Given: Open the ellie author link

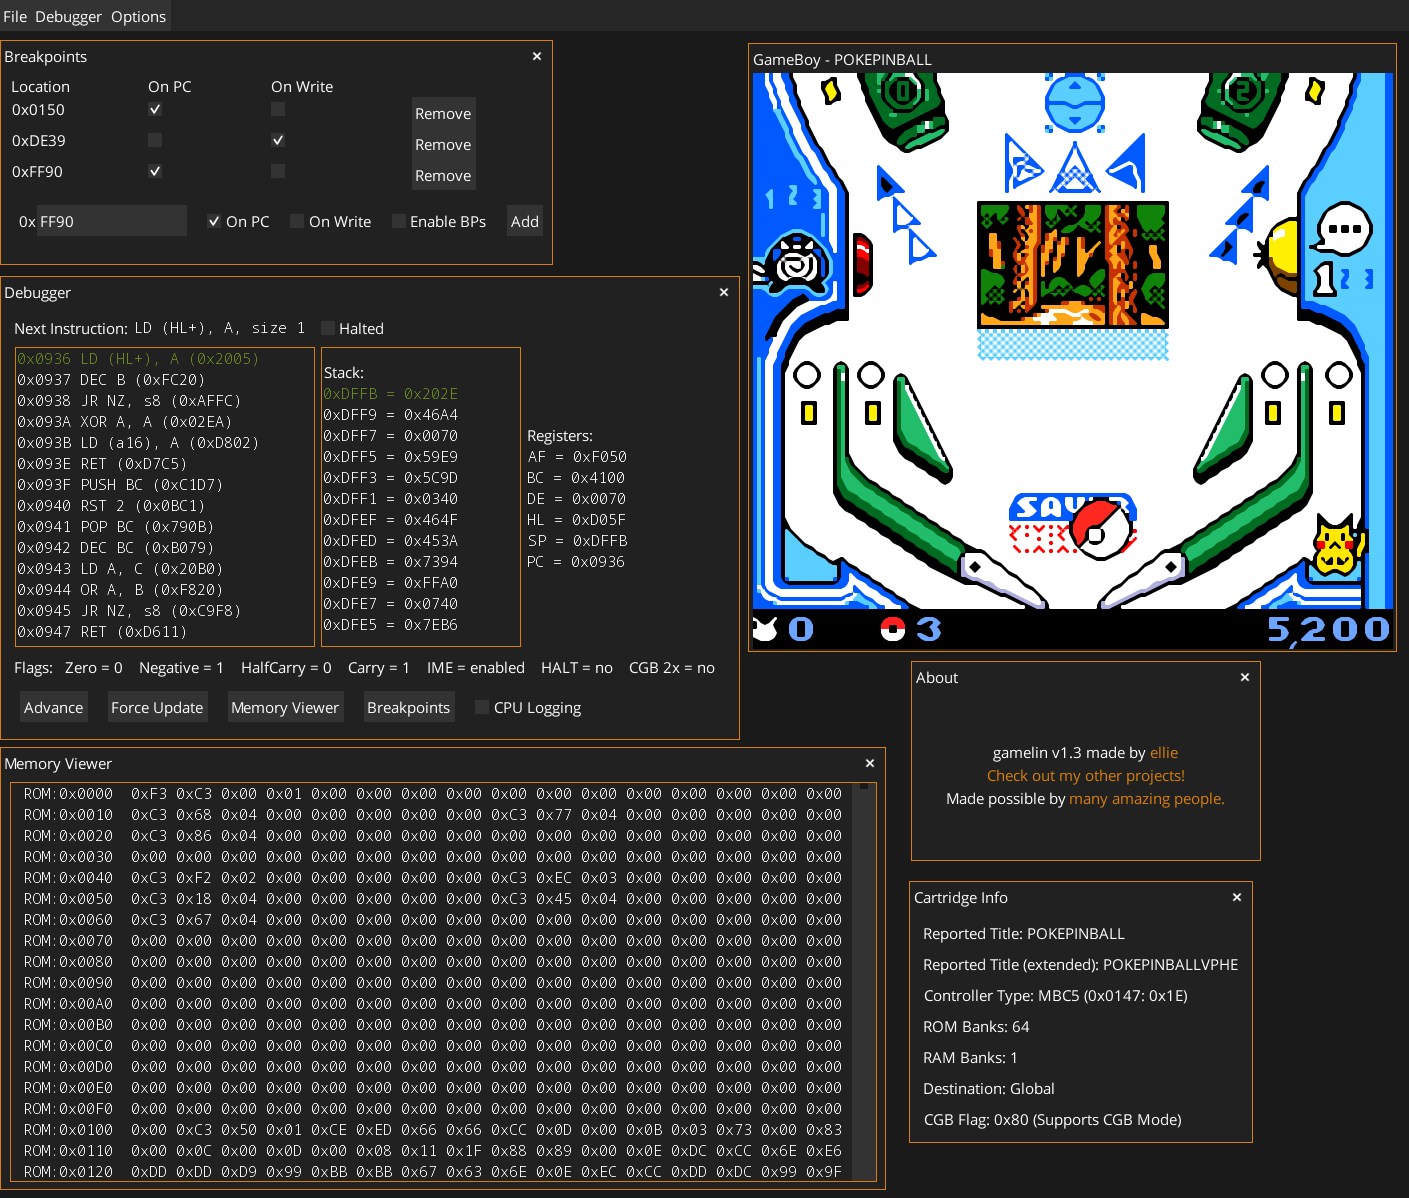Looking at the screenshot, I should [1164, 752].
